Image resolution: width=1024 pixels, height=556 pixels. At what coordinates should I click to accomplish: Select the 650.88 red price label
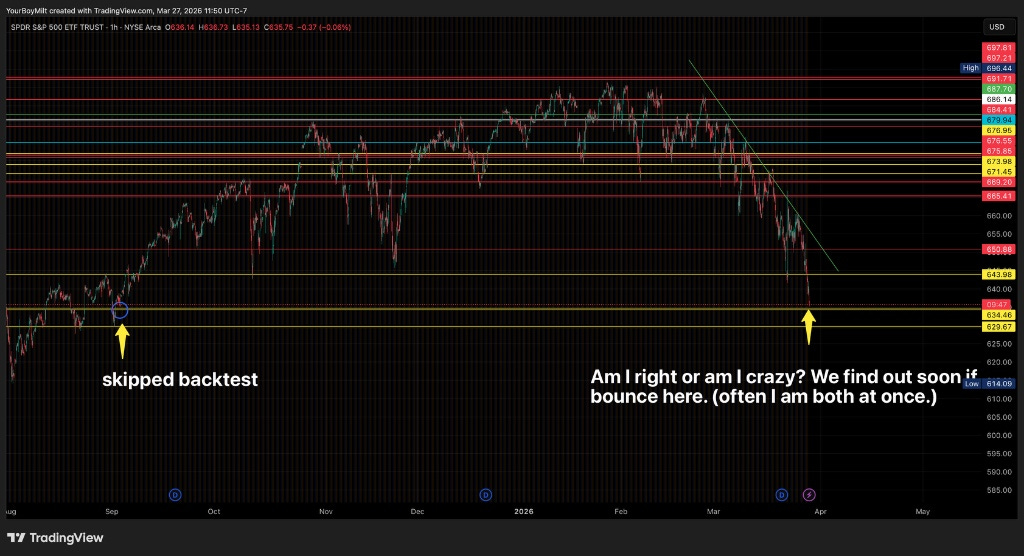[x=999, y=250]
